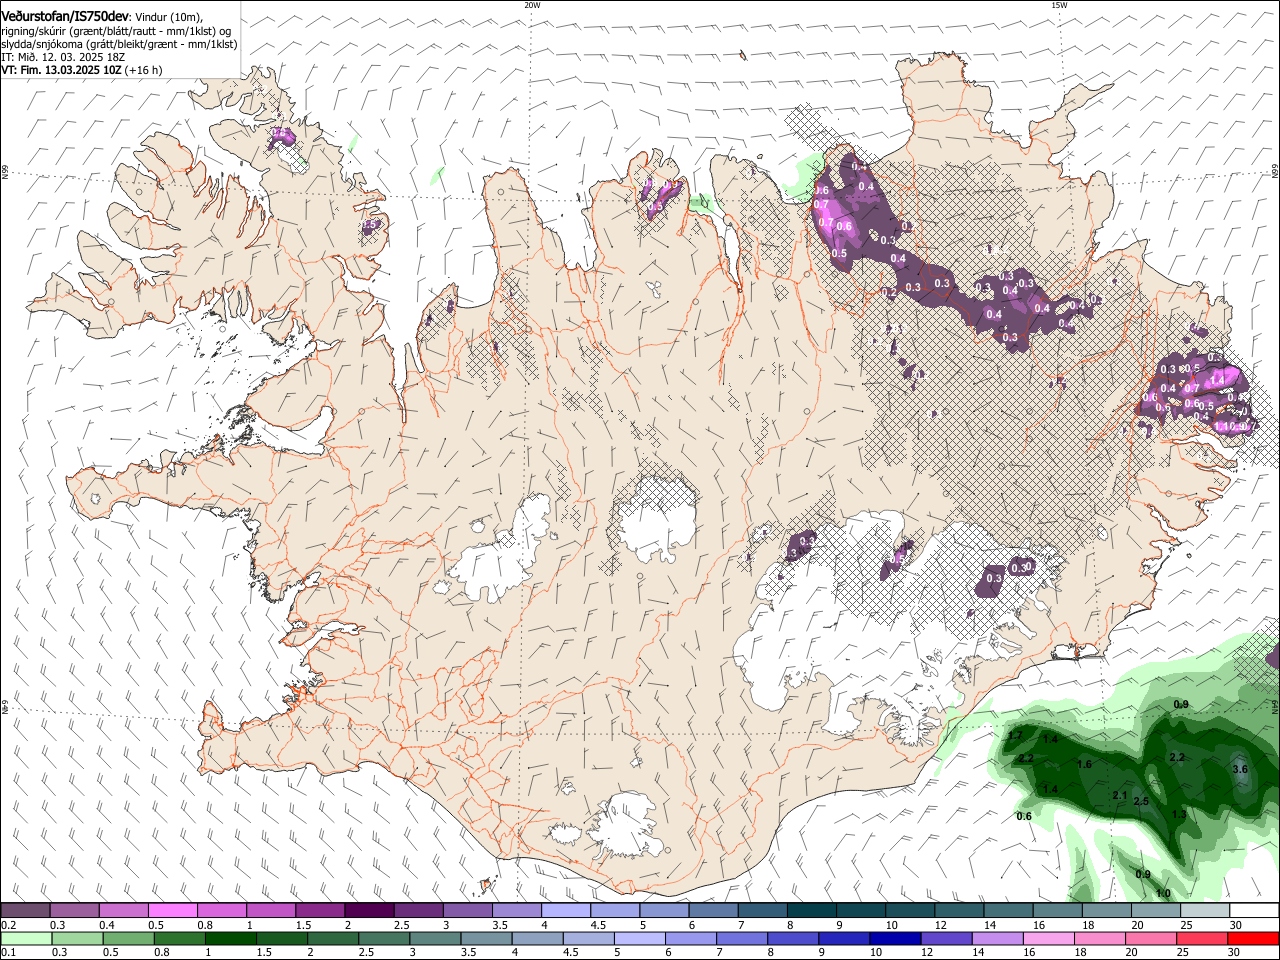The height and width of the screenshot is (960, 1280).
Task: Select the darkest purple snow swatch labelled 2
Action: coord(368,911)
